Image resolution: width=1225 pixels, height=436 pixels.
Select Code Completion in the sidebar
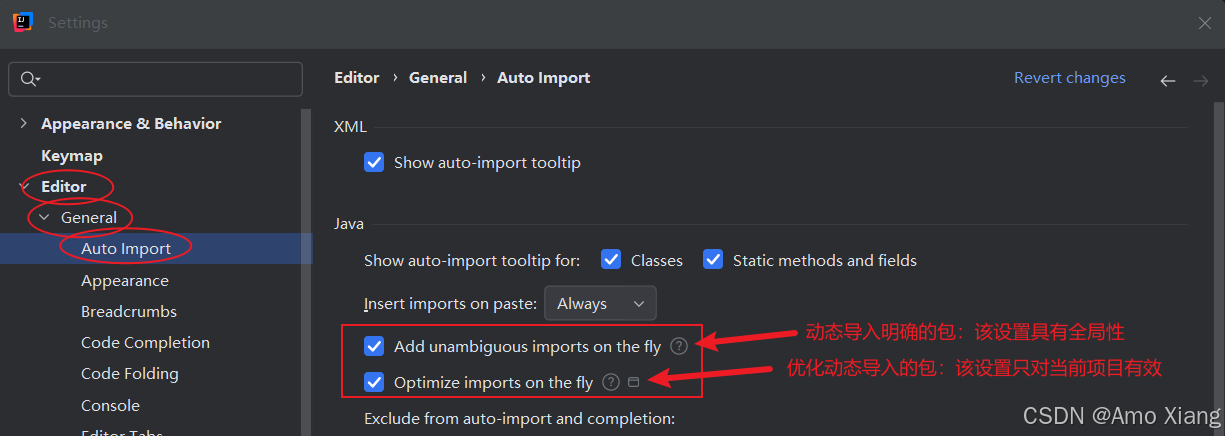pyautogui.click(x=145, y=342)
